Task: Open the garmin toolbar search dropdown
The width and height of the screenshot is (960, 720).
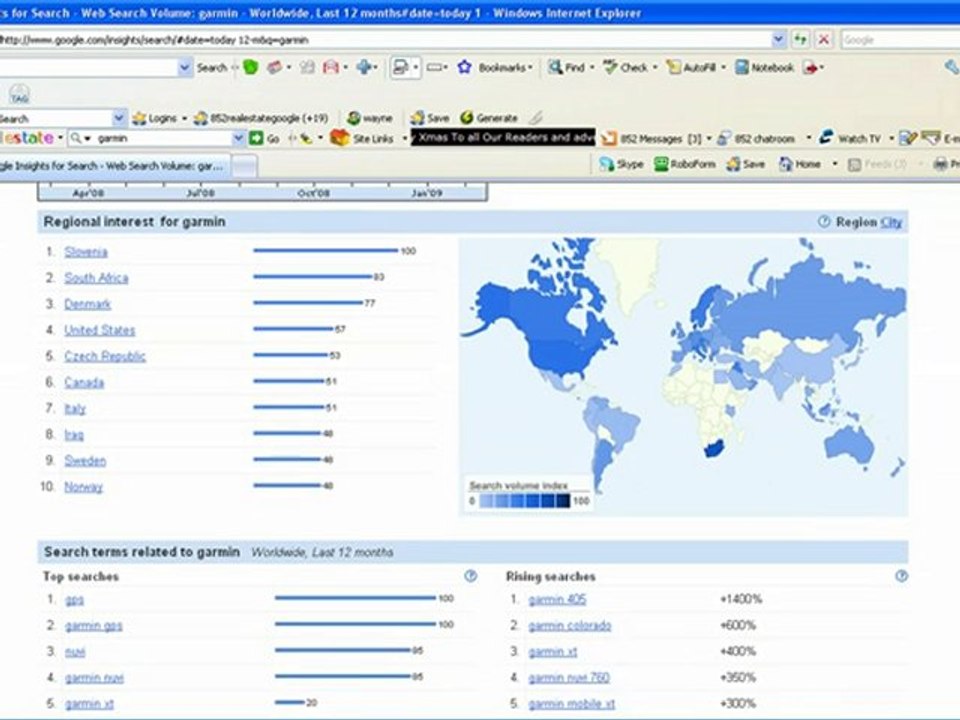Action: (x=238, y=139)
